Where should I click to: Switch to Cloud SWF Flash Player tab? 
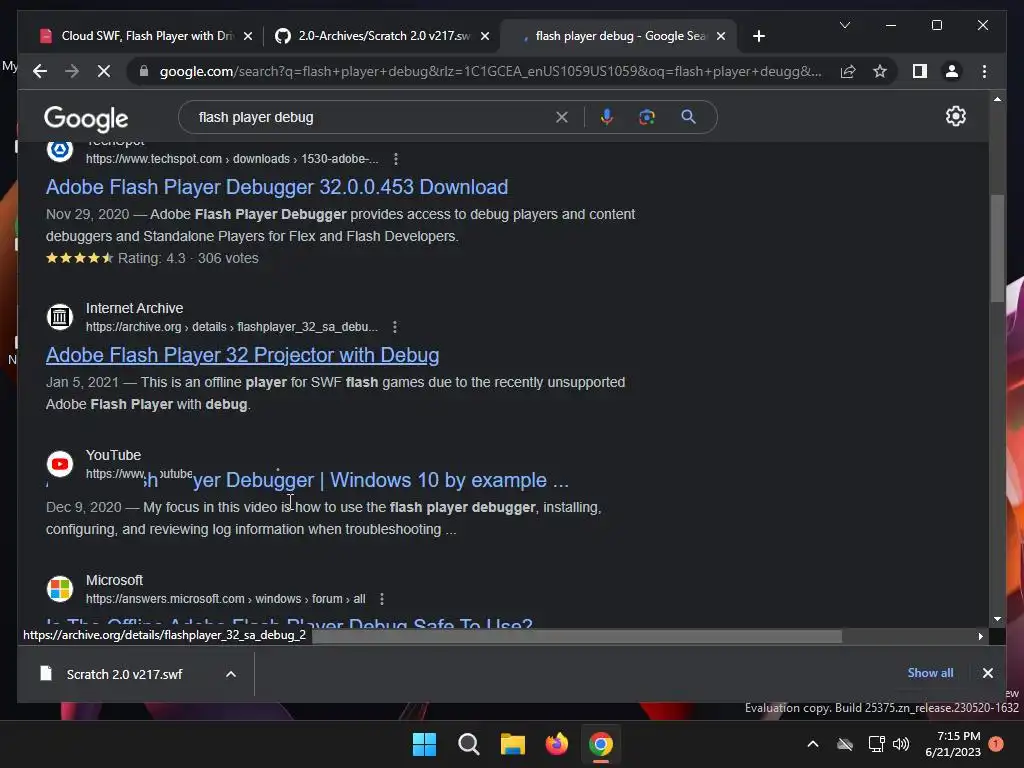pyautogui.click(x=146, y=36)
